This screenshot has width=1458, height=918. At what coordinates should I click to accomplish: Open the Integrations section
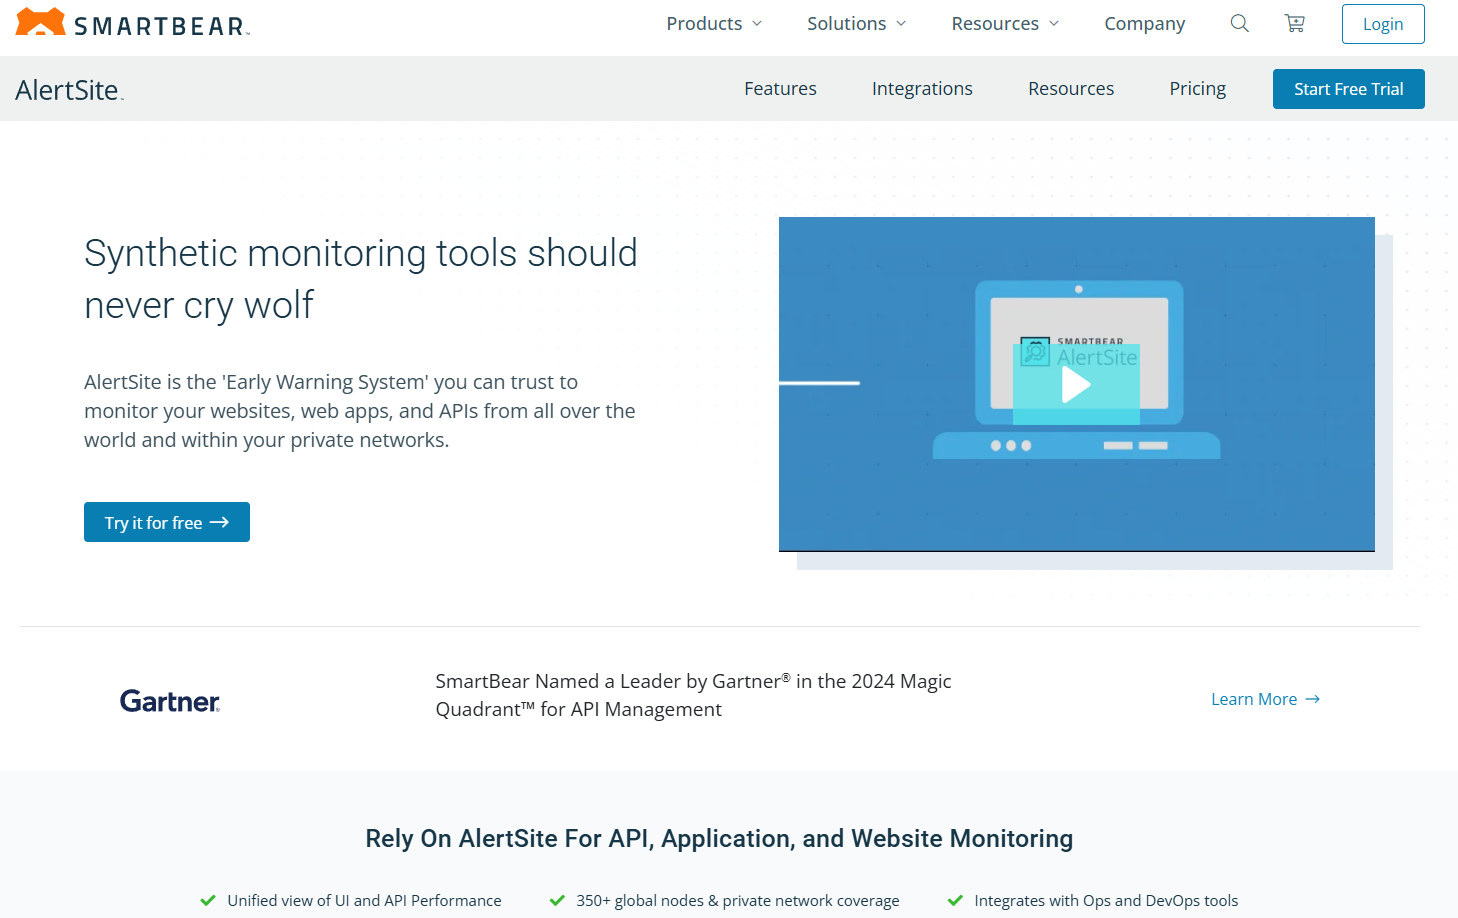tap(922, 88)
